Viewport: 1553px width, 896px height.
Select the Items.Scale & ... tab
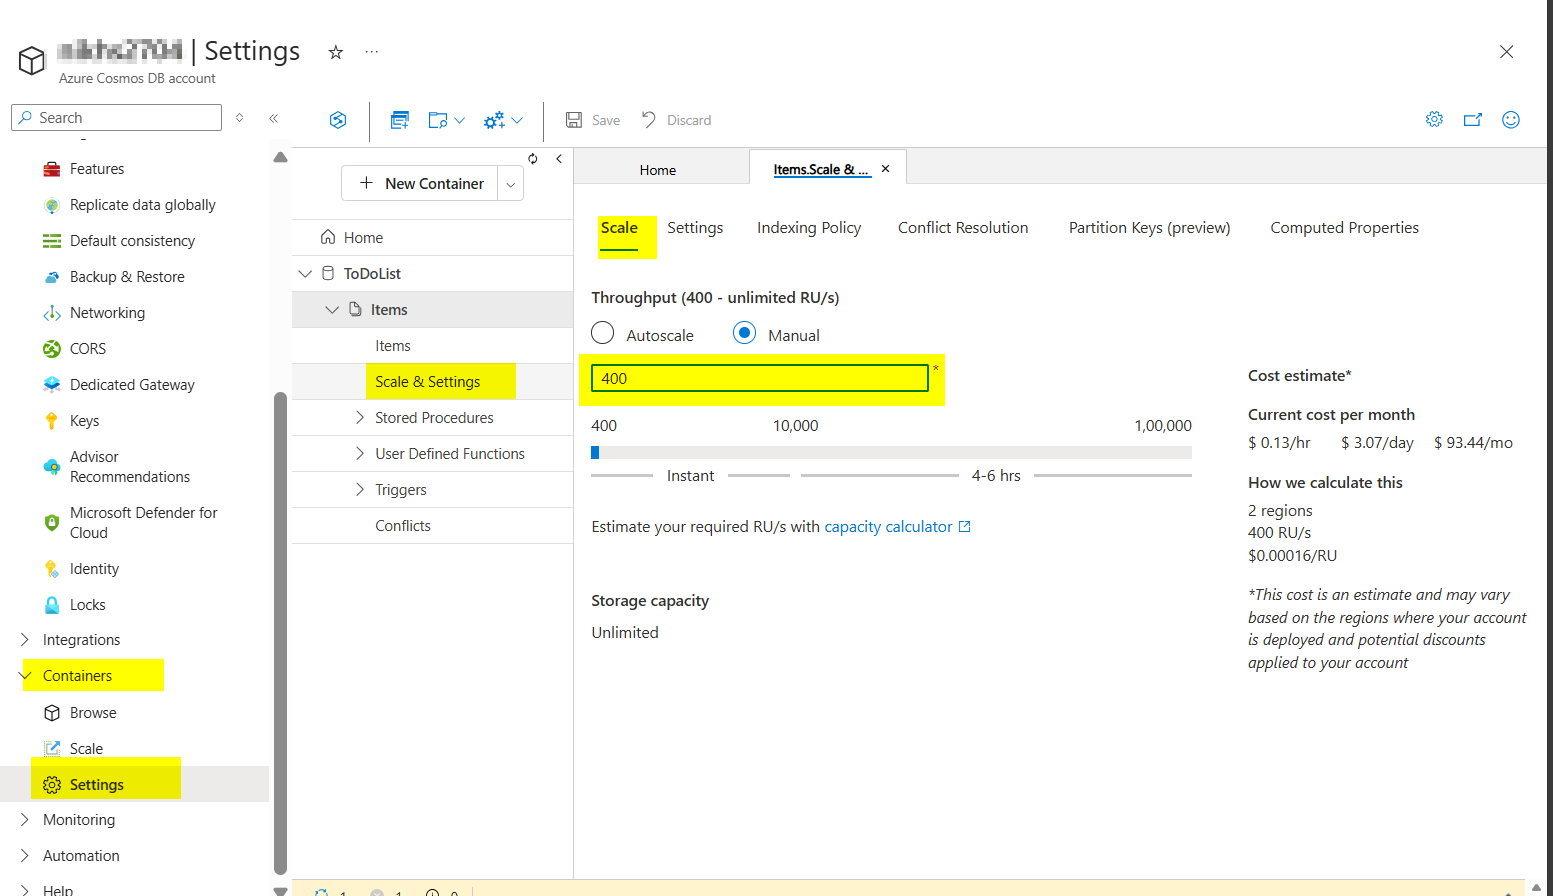tap(821, 170)
